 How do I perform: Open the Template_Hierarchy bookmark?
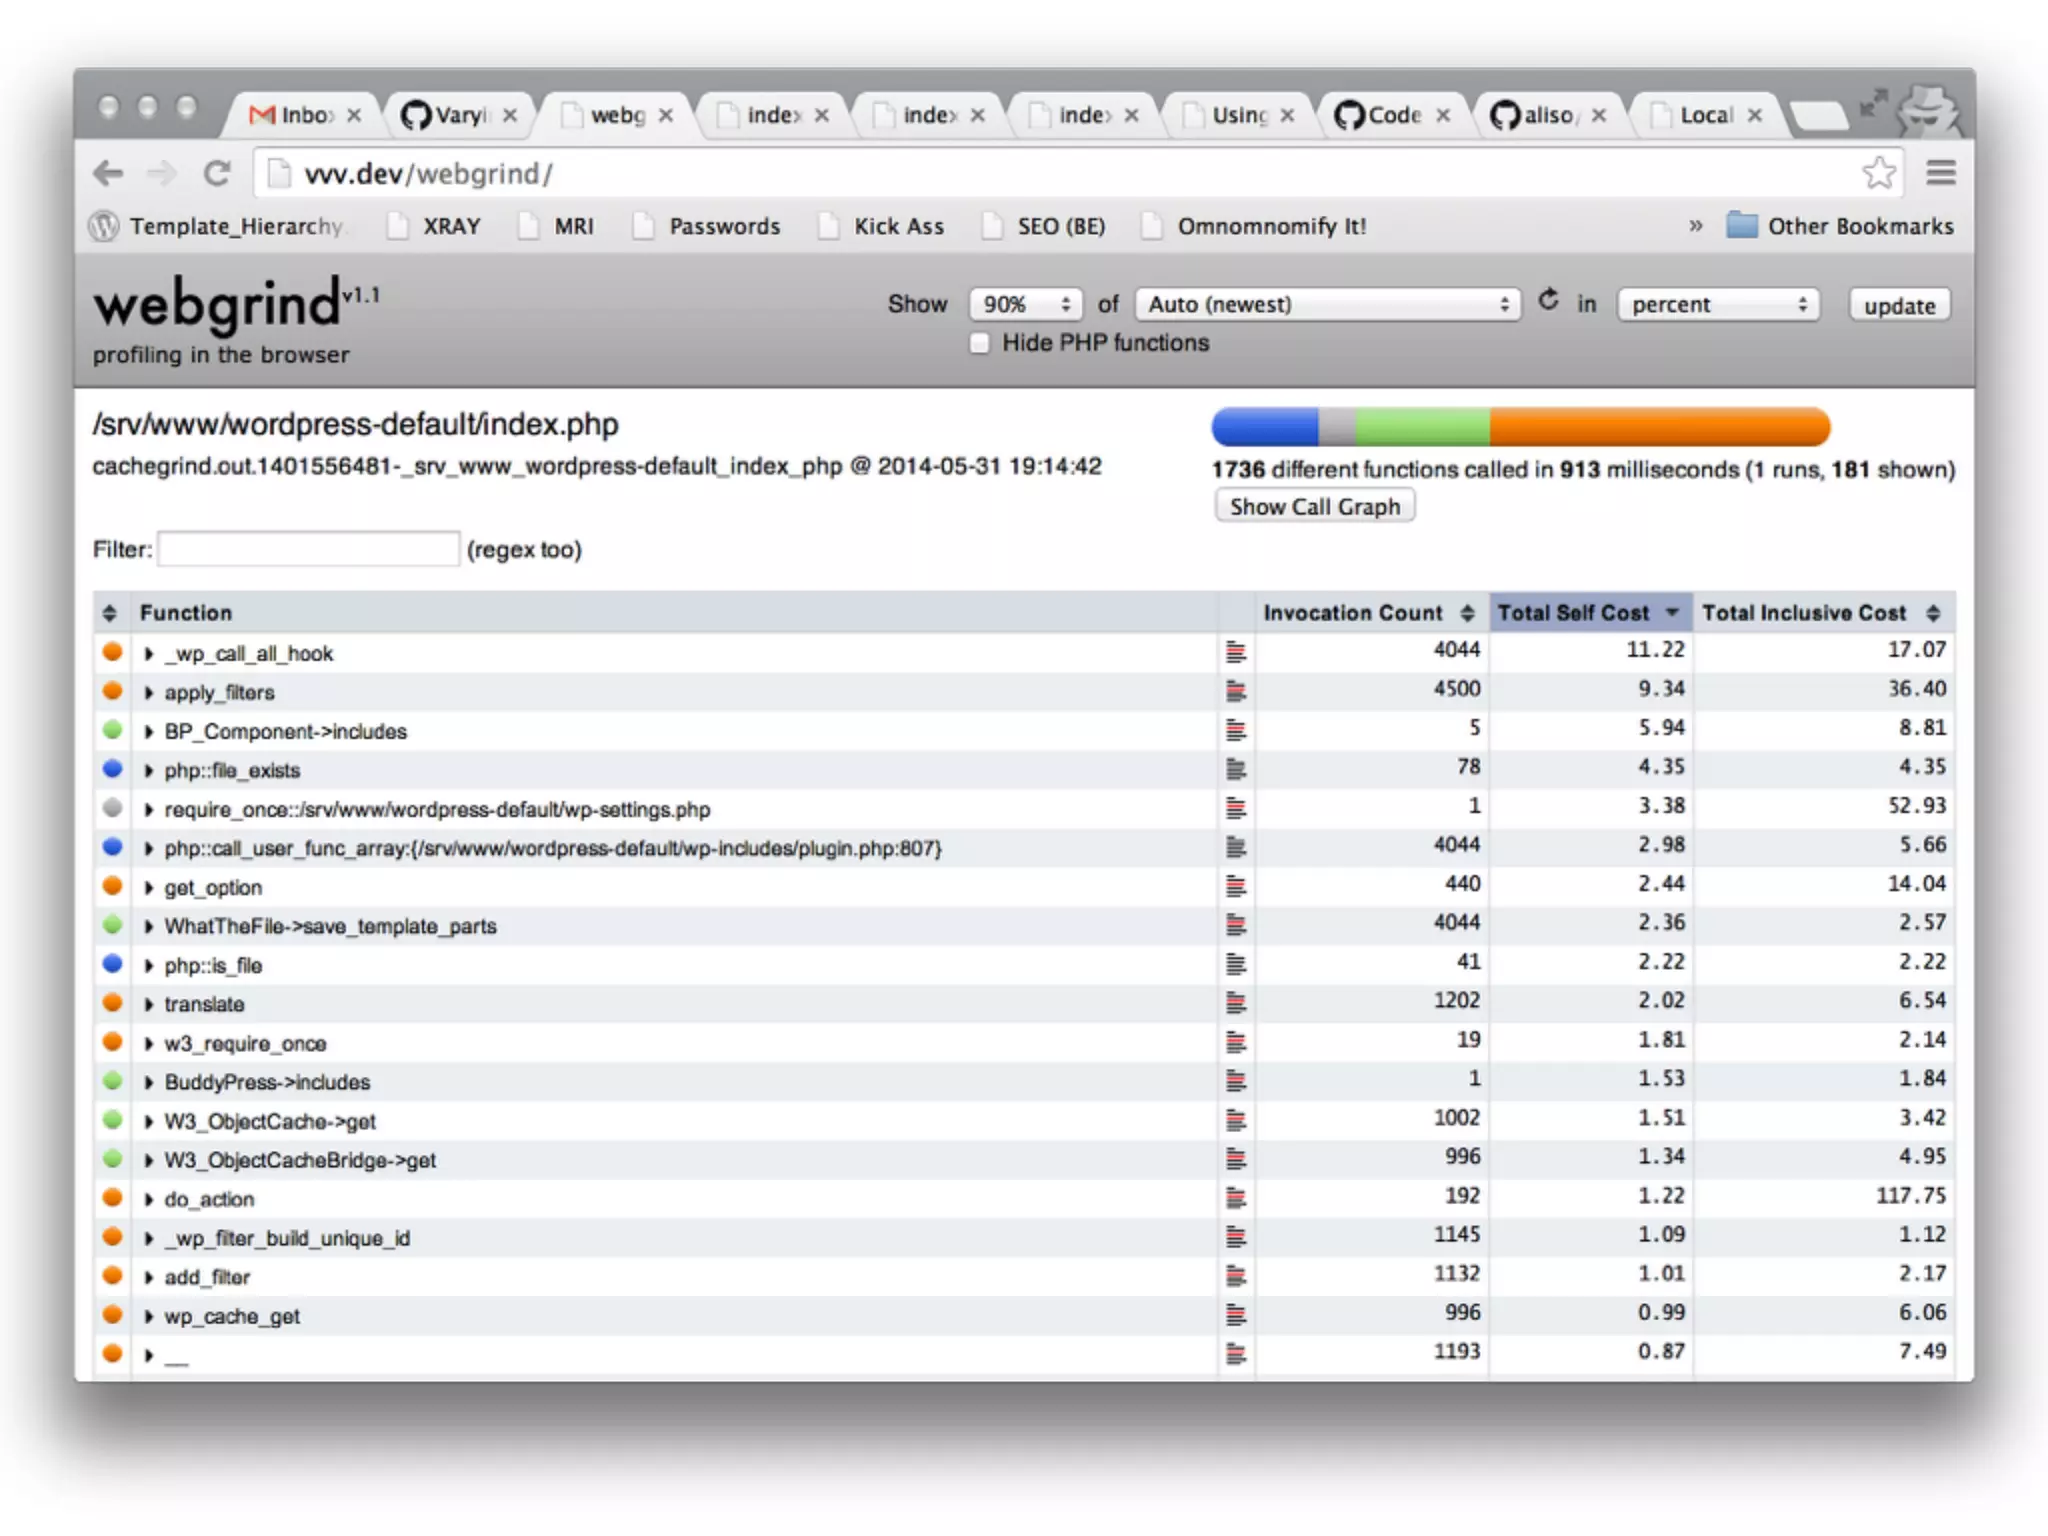coord(218,226)
